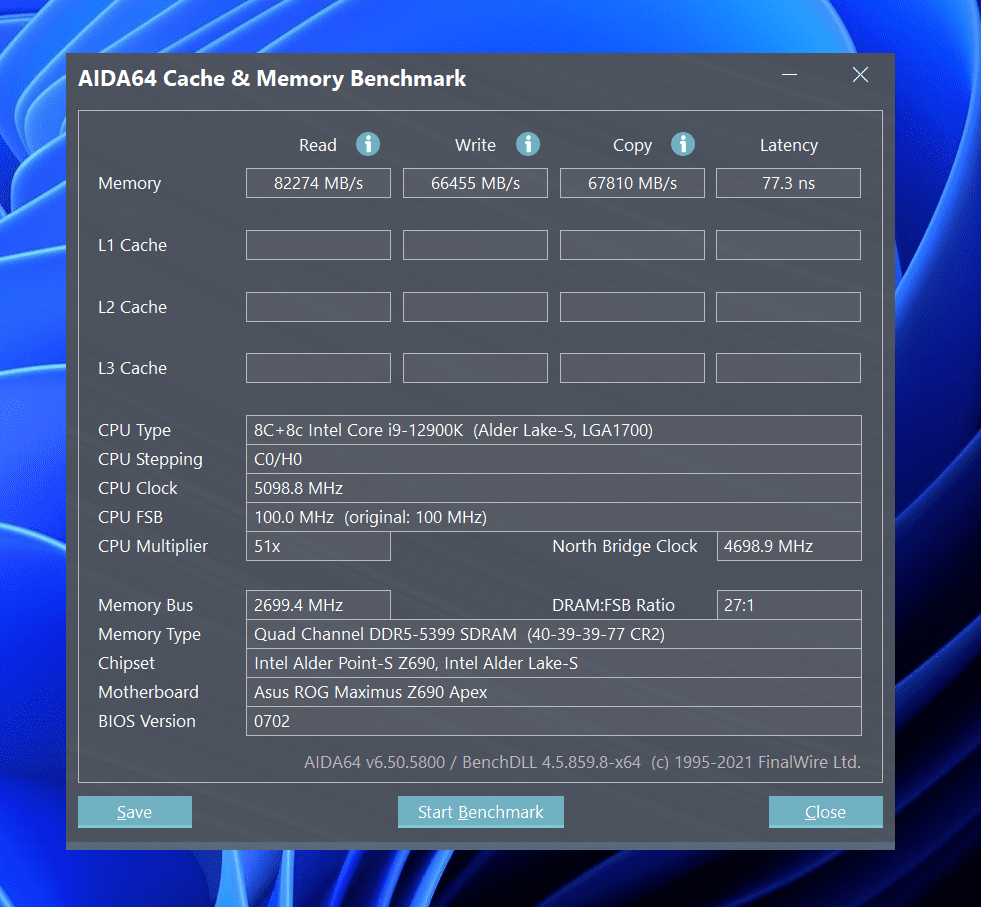The width and height of the screenshot is (981, 907).
Task: Click the CPU Multiplier label
Action: pyautogui.click(x=153, y=547)
